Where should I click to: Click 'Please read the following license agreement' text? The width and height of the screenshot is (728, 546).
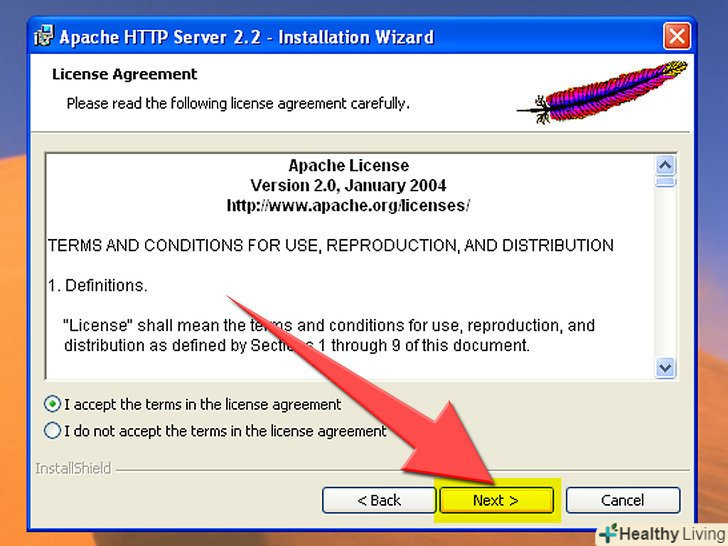(238, 103)
